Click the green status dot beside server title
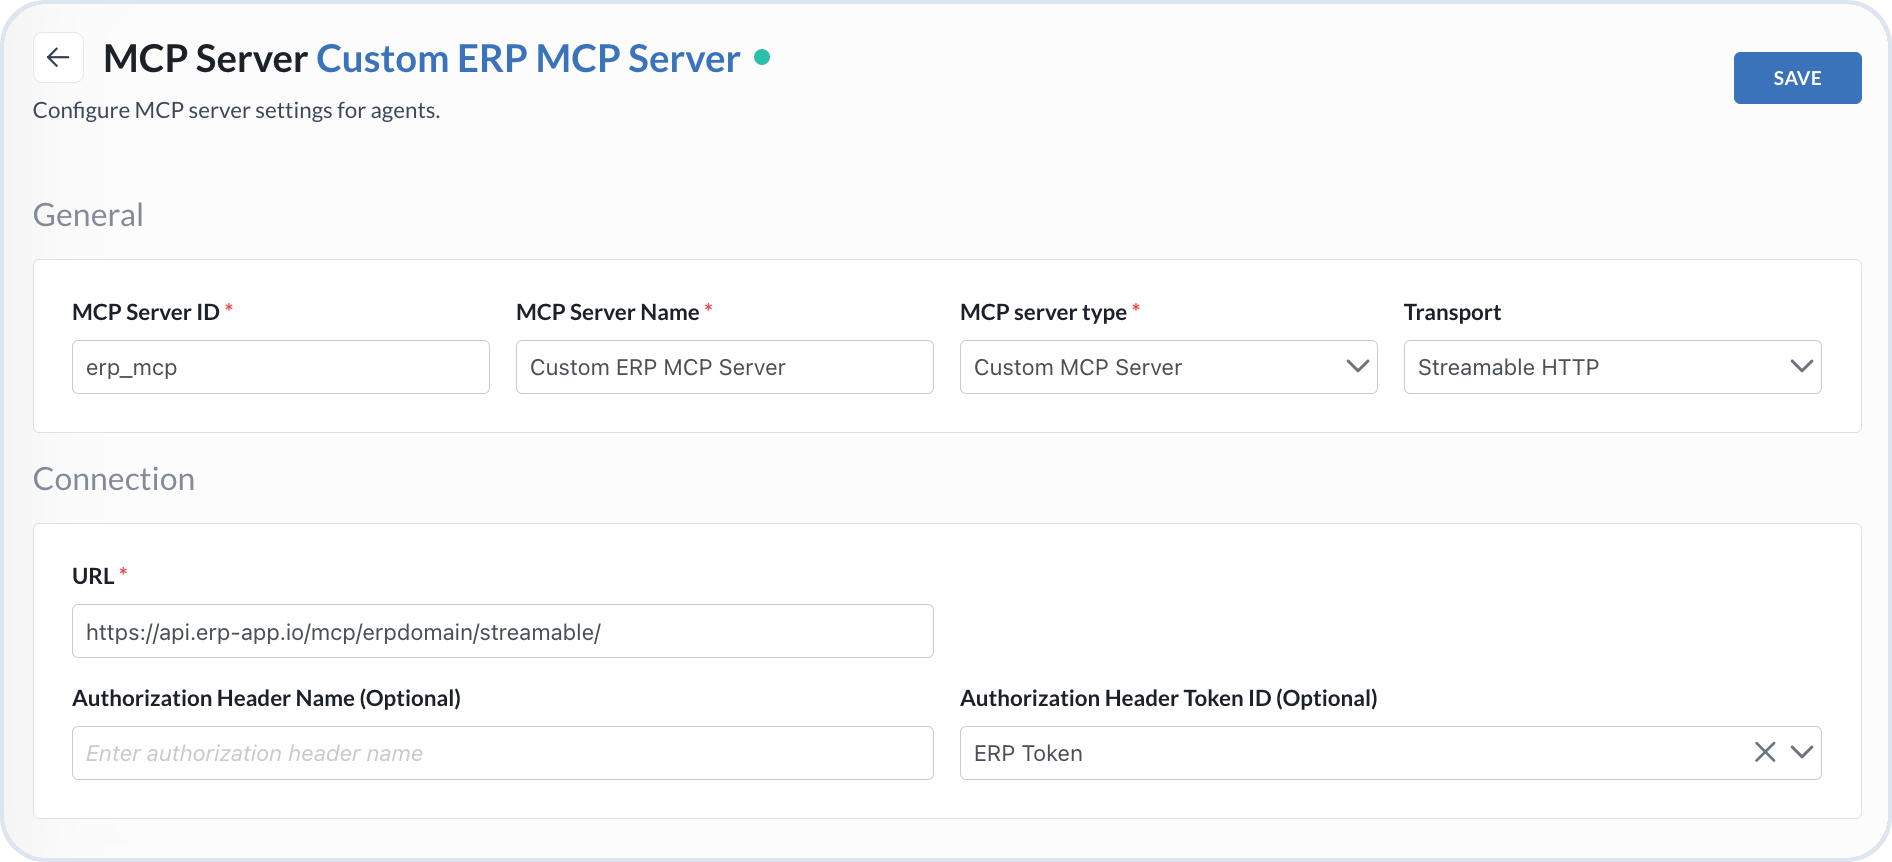Image resolution: width=1892 pixels, height=862 pixels. pos(762,58)
